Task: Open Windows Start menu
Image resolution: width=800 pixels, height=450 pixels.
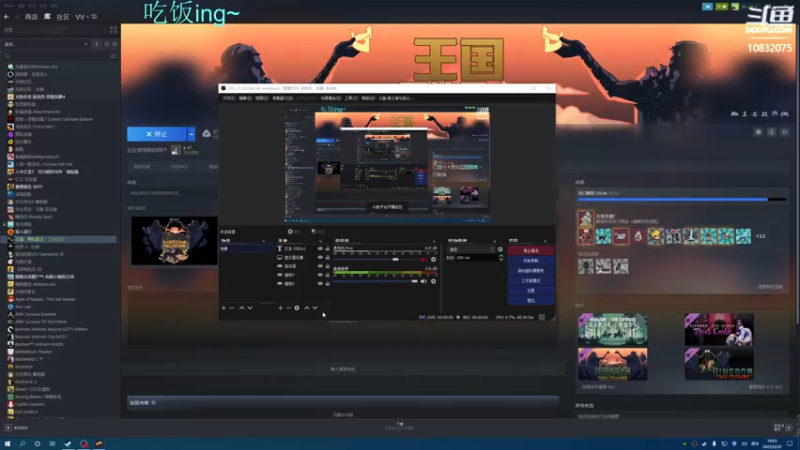Action: click(x=7, y=444)
